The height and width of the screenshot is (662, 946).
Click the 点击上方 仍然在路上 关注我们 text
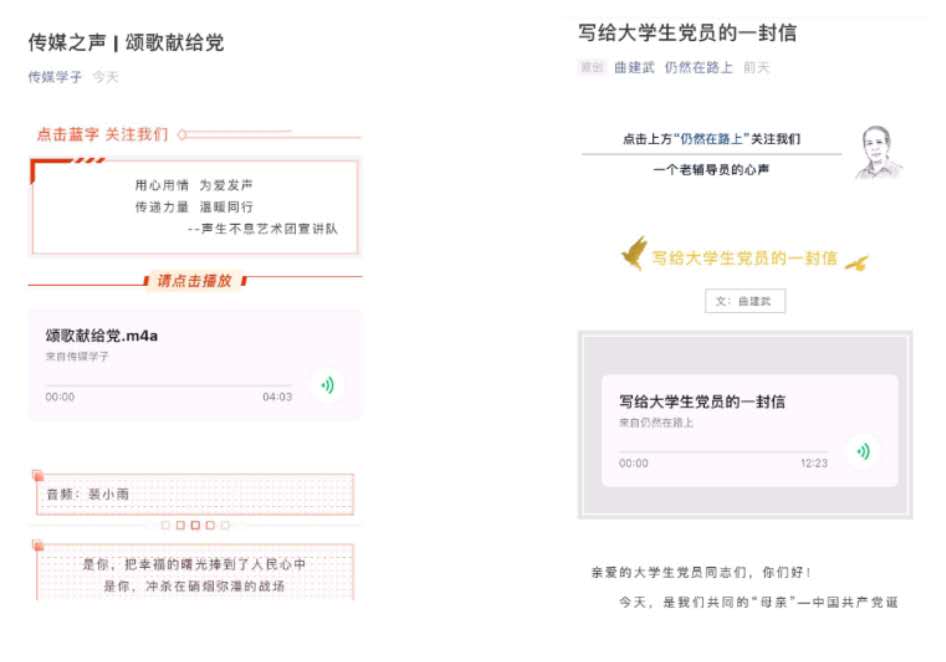coord(711,139)
